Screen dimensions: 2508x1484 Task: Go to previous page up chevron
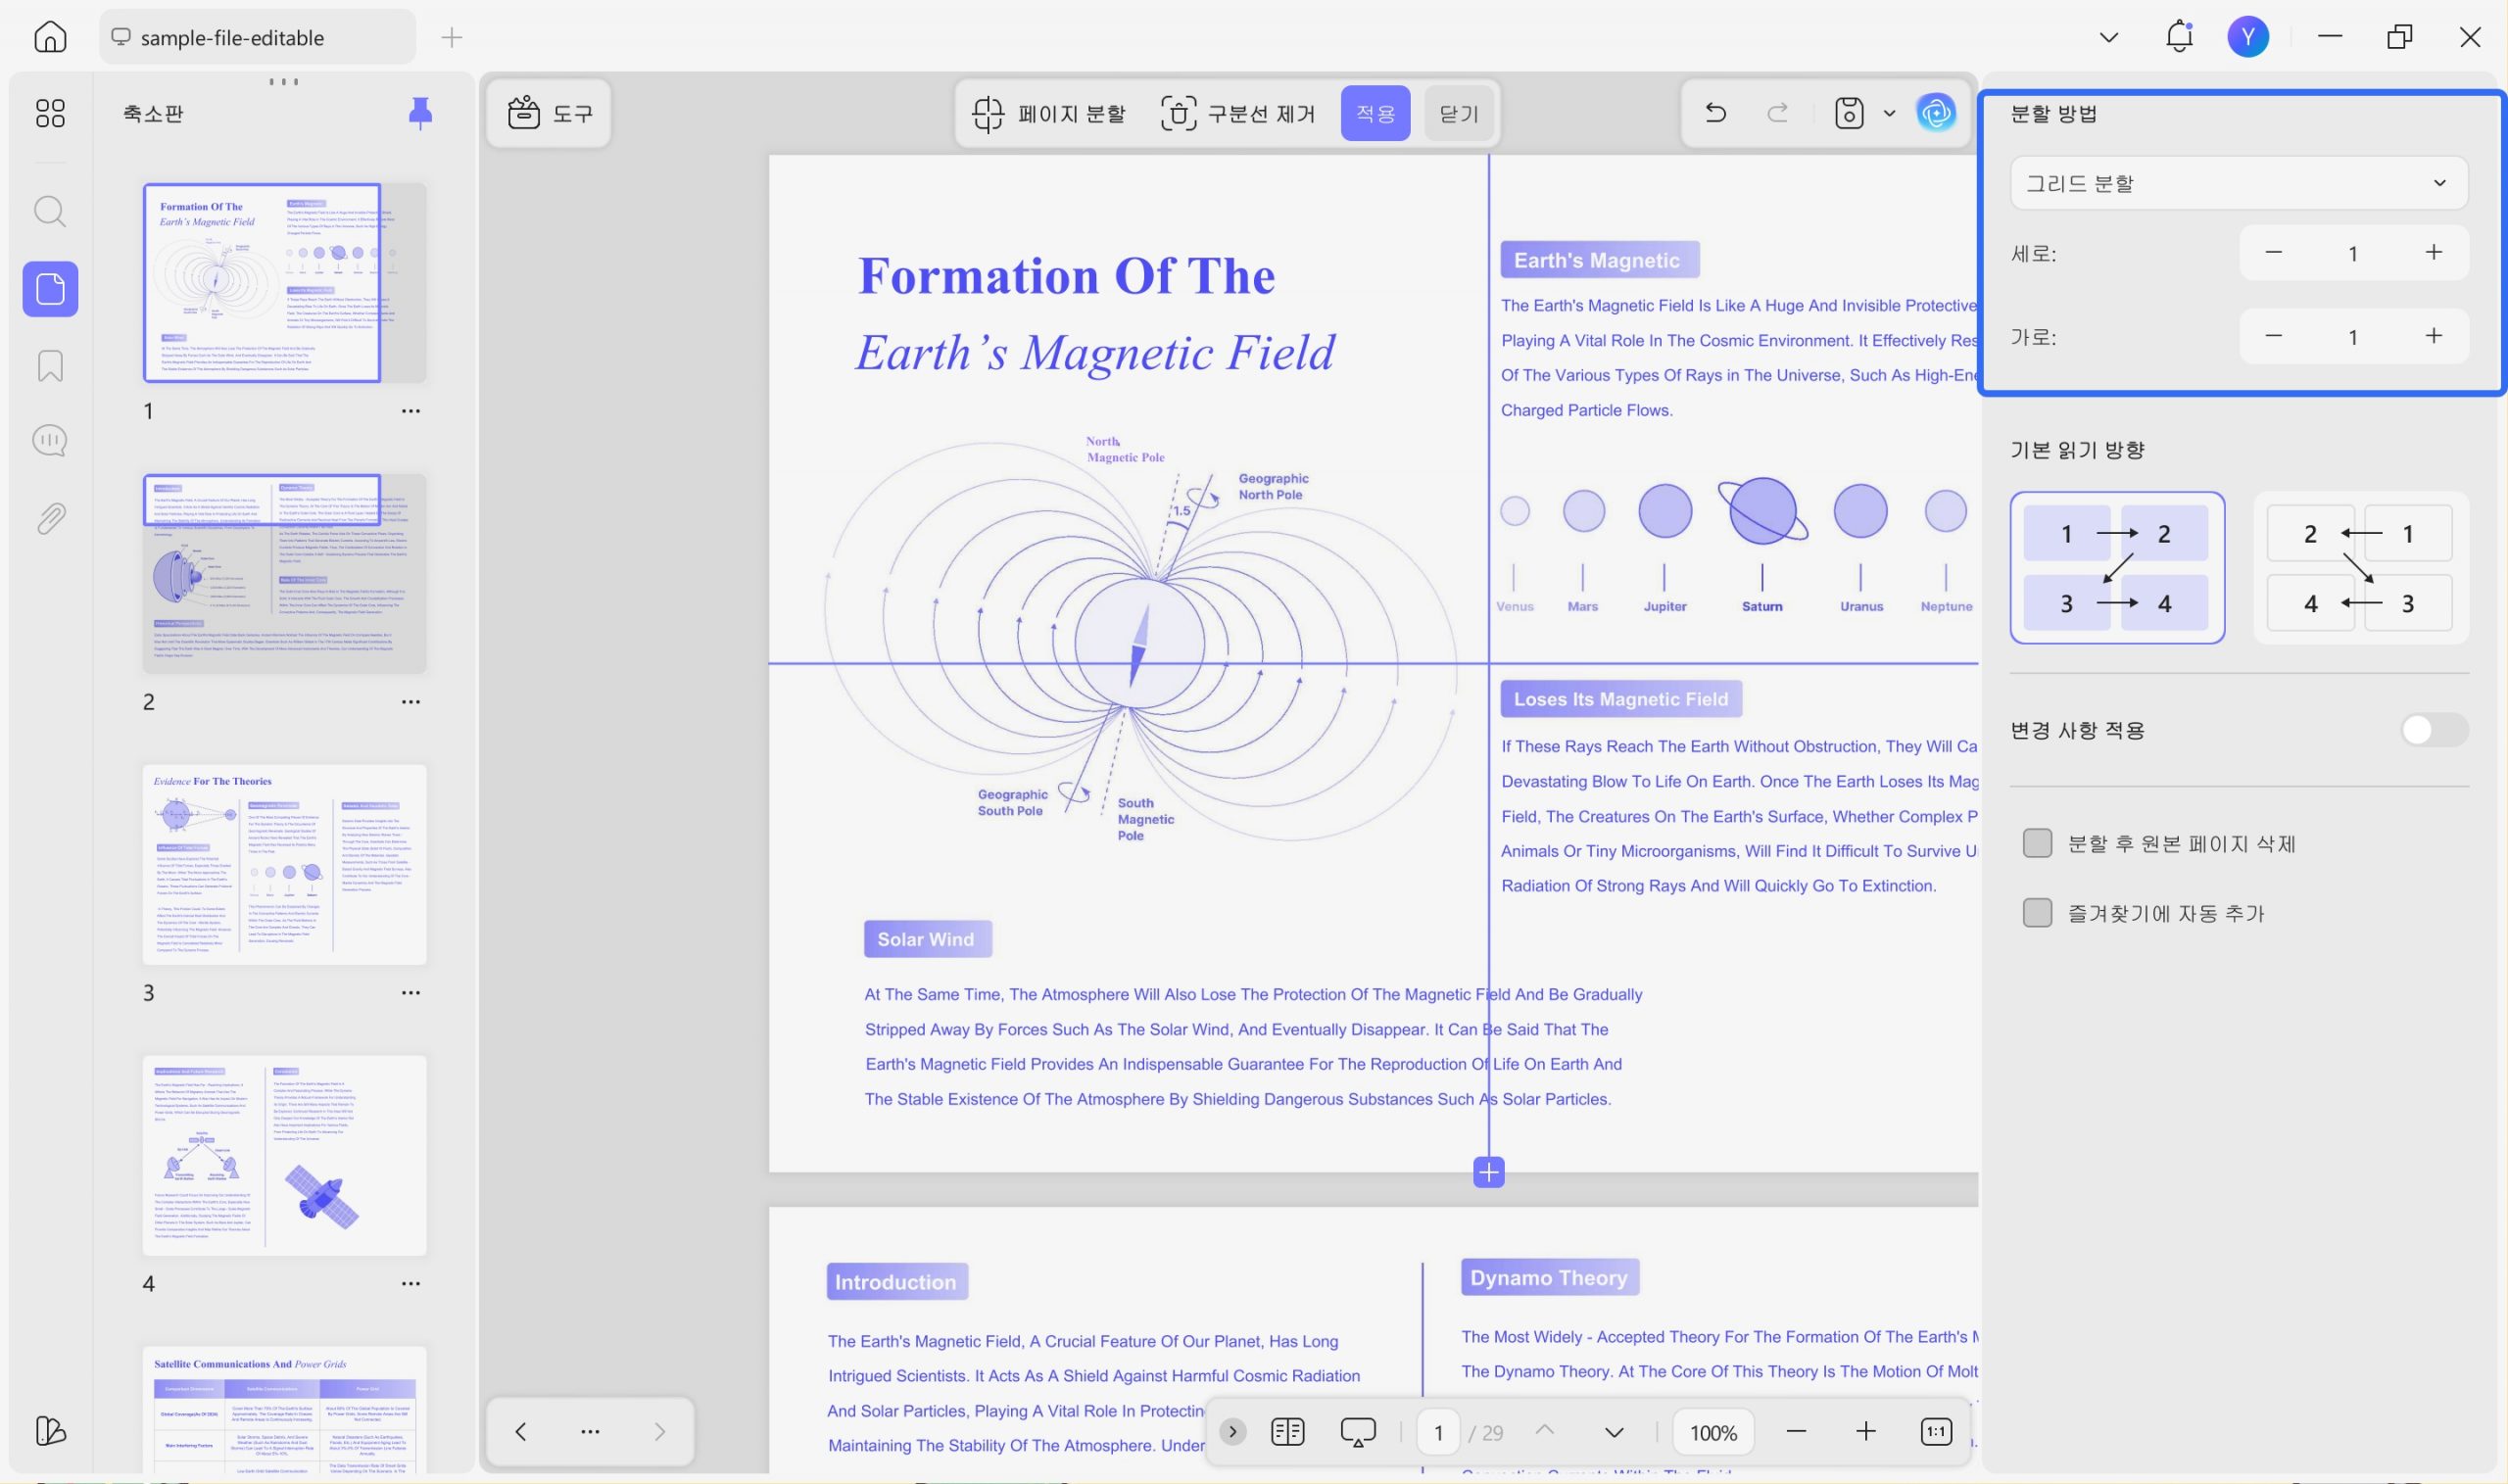click(x=1545, y=1430)
